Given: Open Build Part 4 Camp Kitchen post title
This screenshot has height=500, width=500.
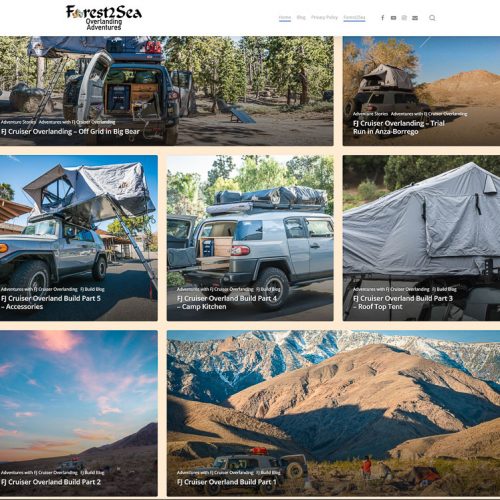Looking at the screenshot, I should (227, 302).
